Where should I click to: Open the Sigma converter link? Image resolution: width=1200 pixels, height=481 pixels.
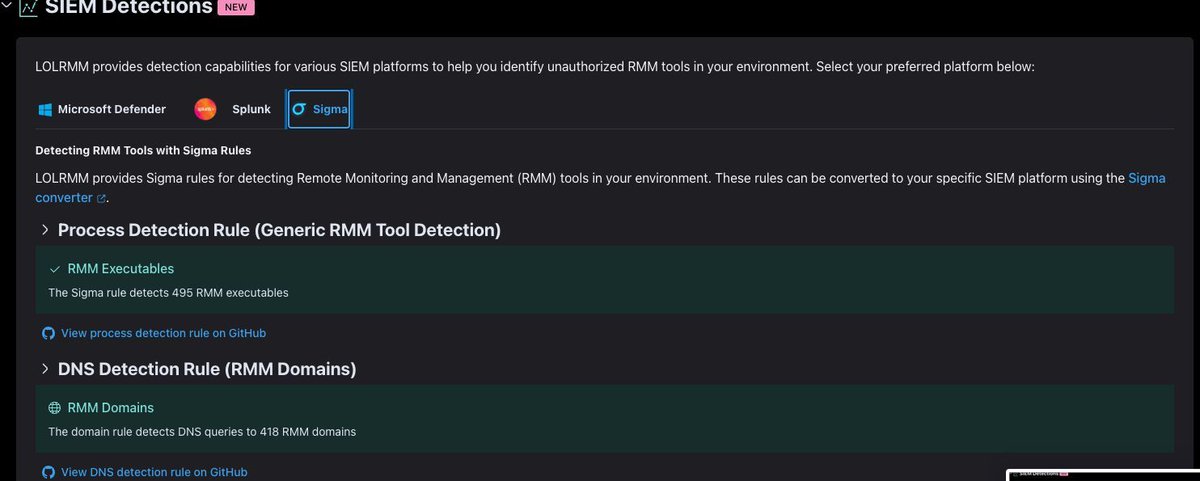[x=1146, y=178]
